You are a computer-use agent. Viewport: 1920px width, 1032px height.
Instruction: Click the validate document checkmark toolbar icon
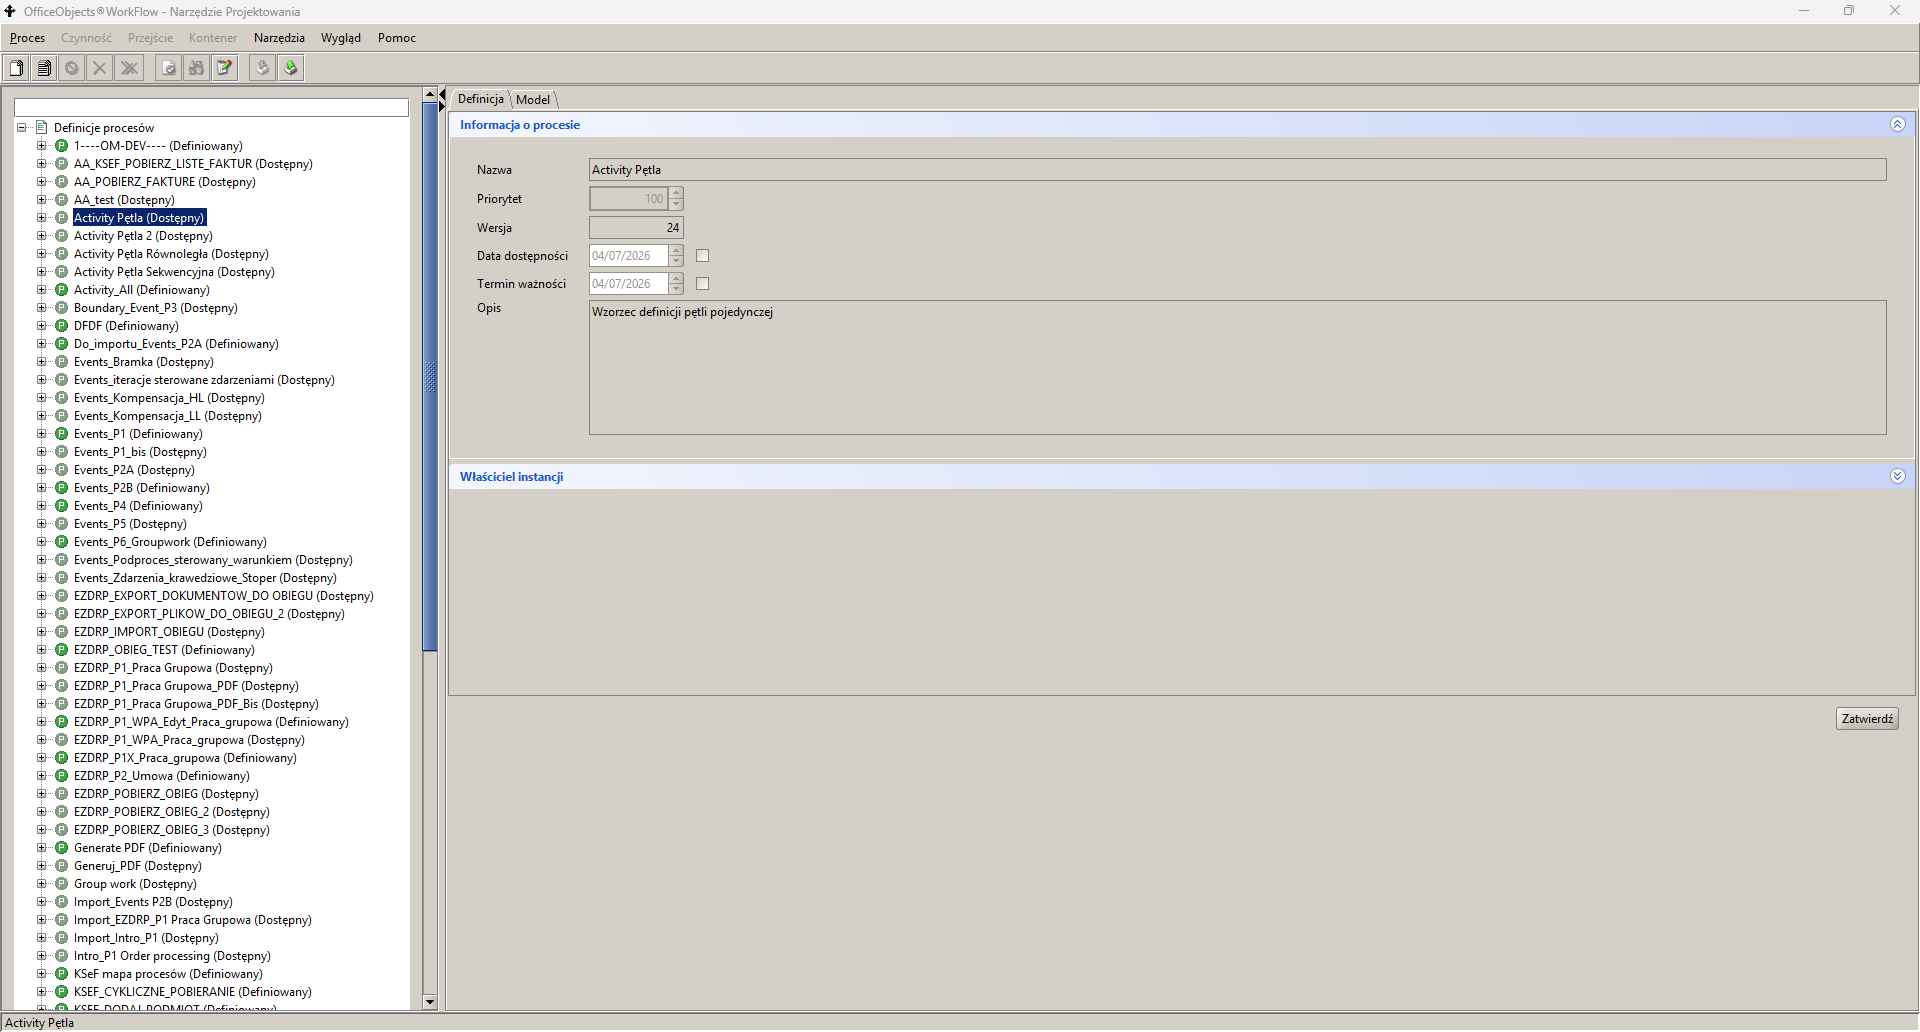[x=169, y=68]
